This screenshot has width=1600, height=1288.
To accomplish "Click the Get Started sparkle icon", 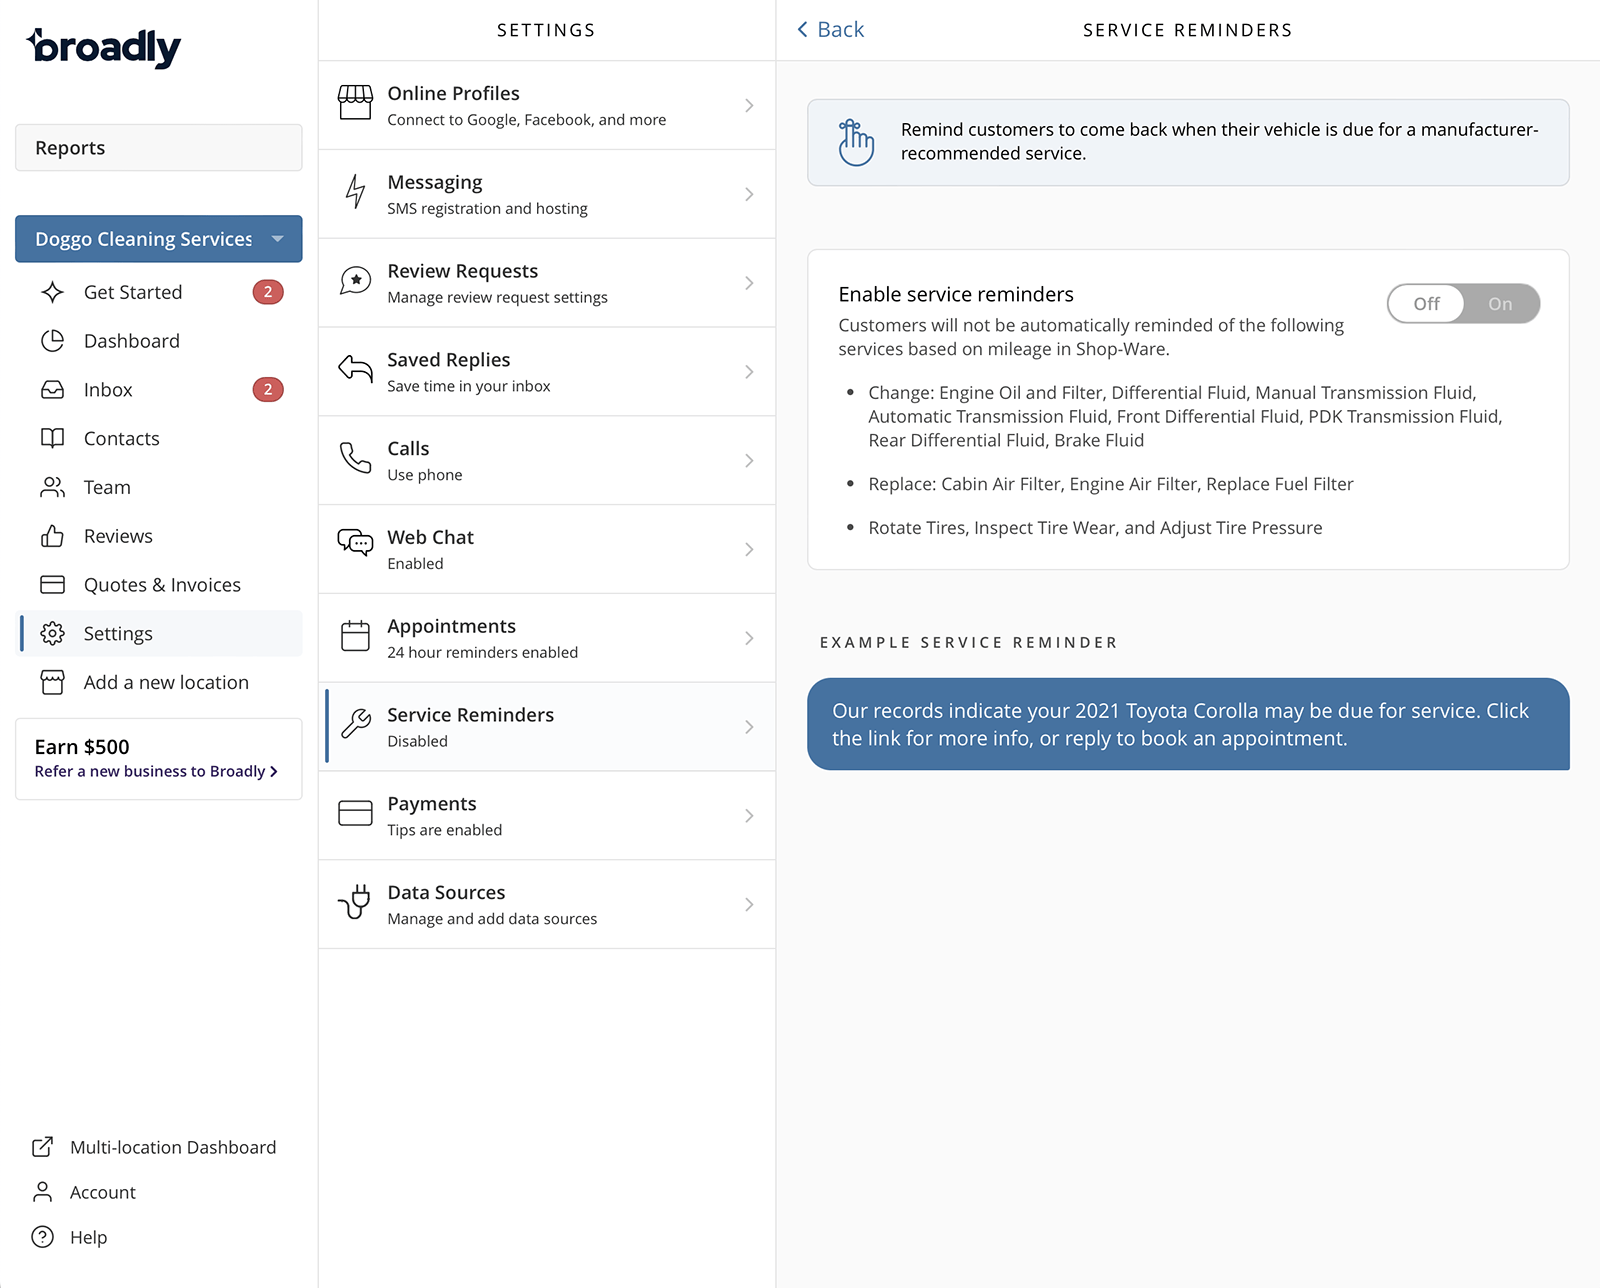I will click(53, 292).
